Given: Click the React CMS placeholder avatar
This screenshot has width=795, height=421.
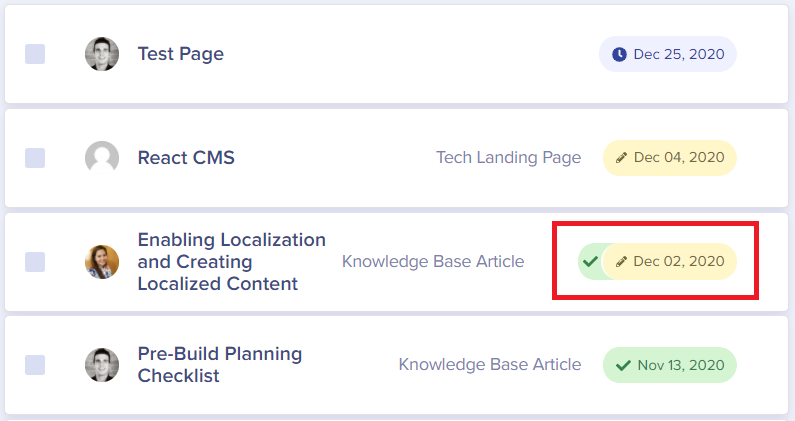Looking at the screenshot, I should point(102,158).
